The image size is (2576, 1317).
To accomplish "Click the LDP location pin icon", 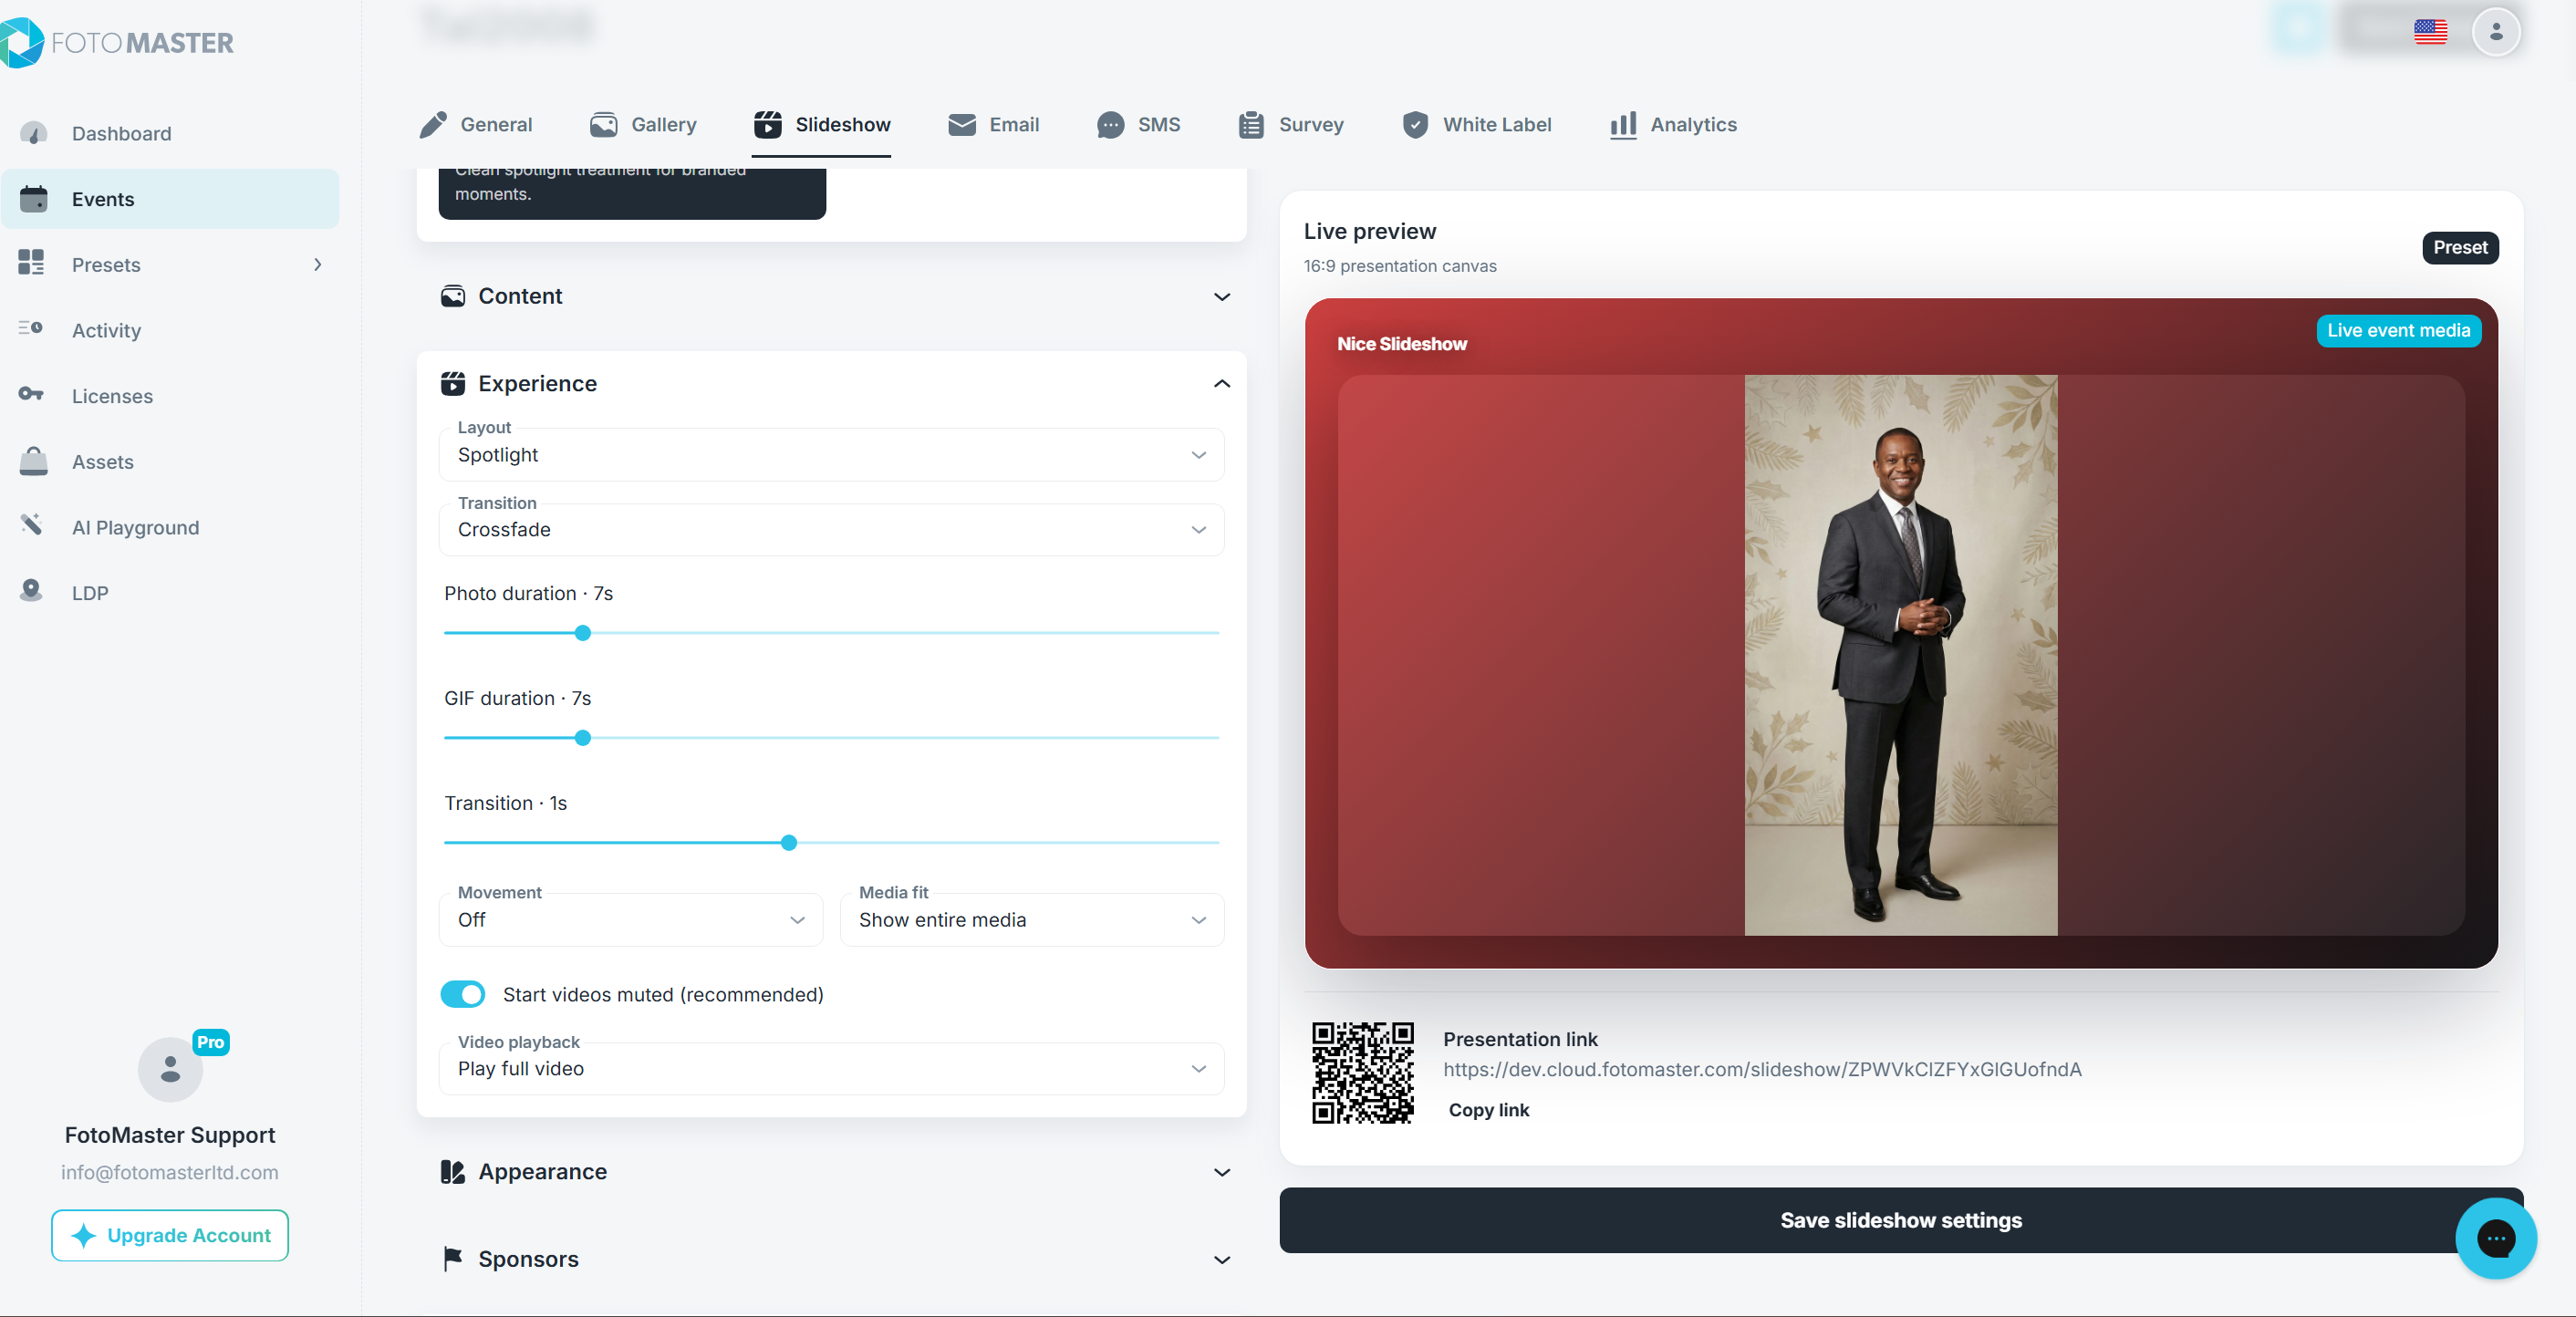I will 31,591.
